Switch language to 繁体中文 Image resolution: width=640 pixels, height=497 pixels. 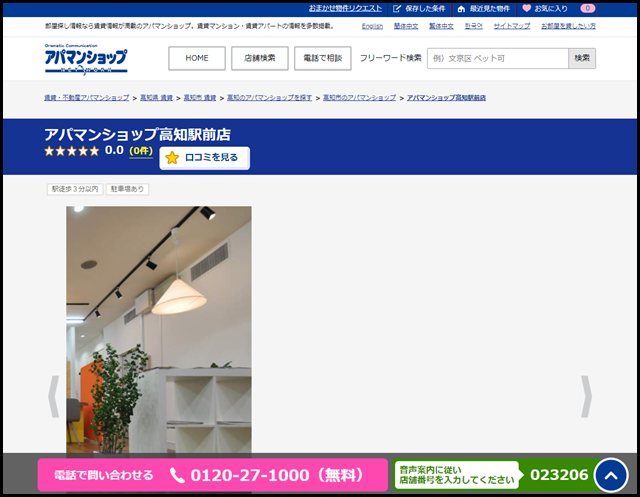point(441,26)
